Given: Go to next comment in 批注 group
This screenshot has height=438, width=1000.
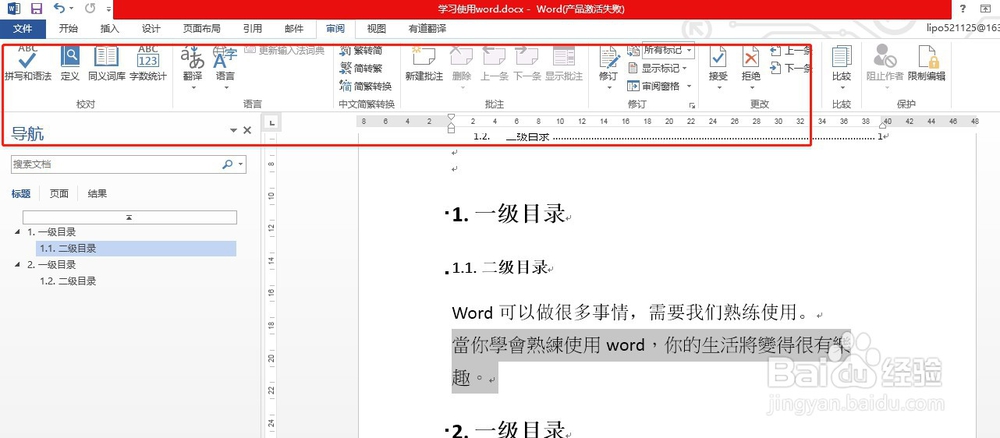Looking at the screenshot, I should click(x=527, y=63).
